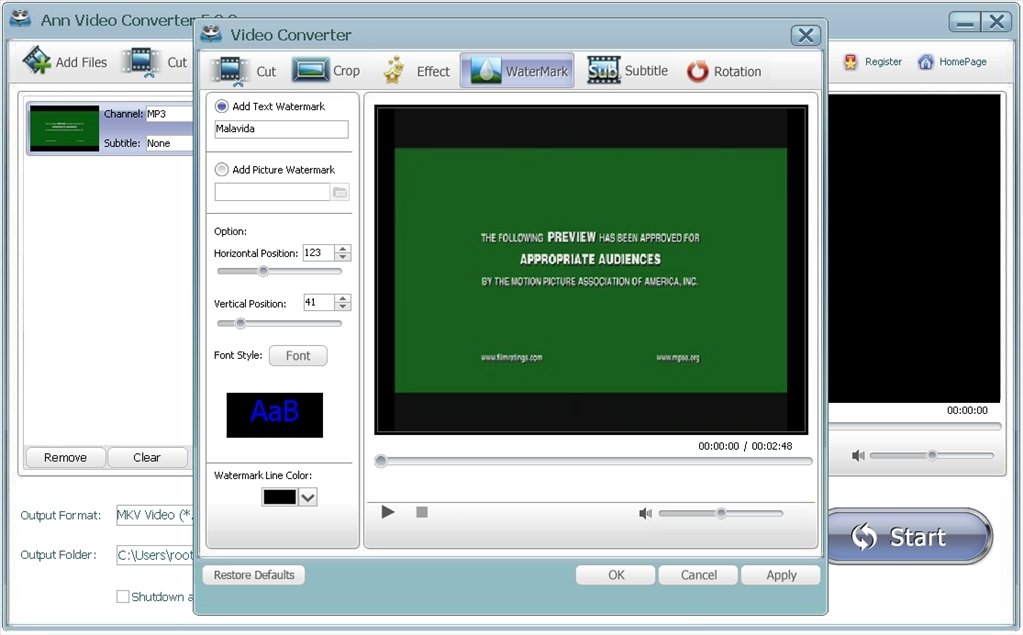
Task: Click Remove button in main window
Action: coord(65,457)
